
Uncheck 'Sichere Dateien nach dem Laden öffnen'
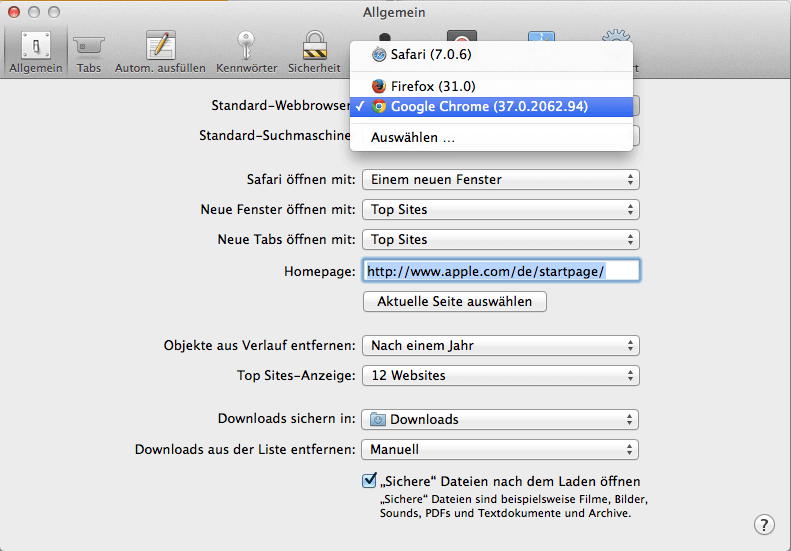[369, 480]
